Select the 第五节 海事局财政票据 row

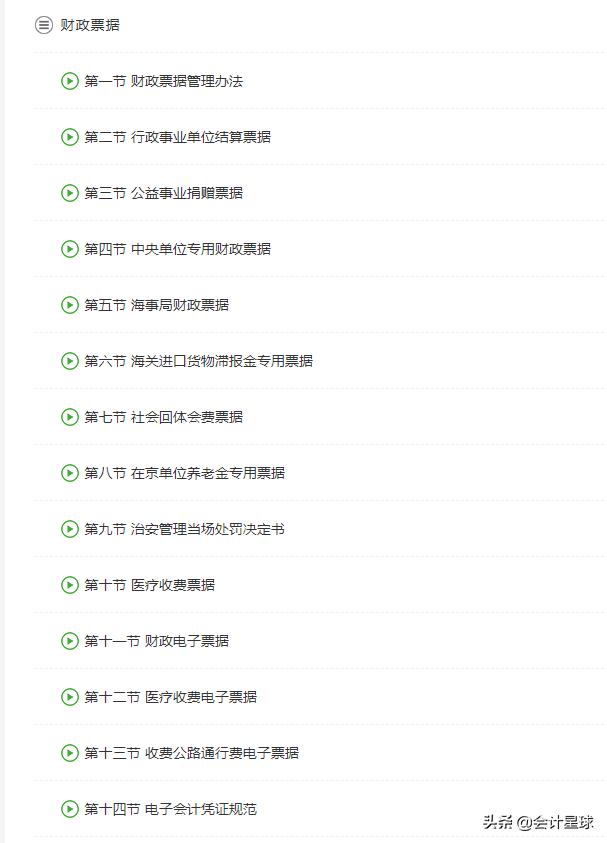pos(152,305)
